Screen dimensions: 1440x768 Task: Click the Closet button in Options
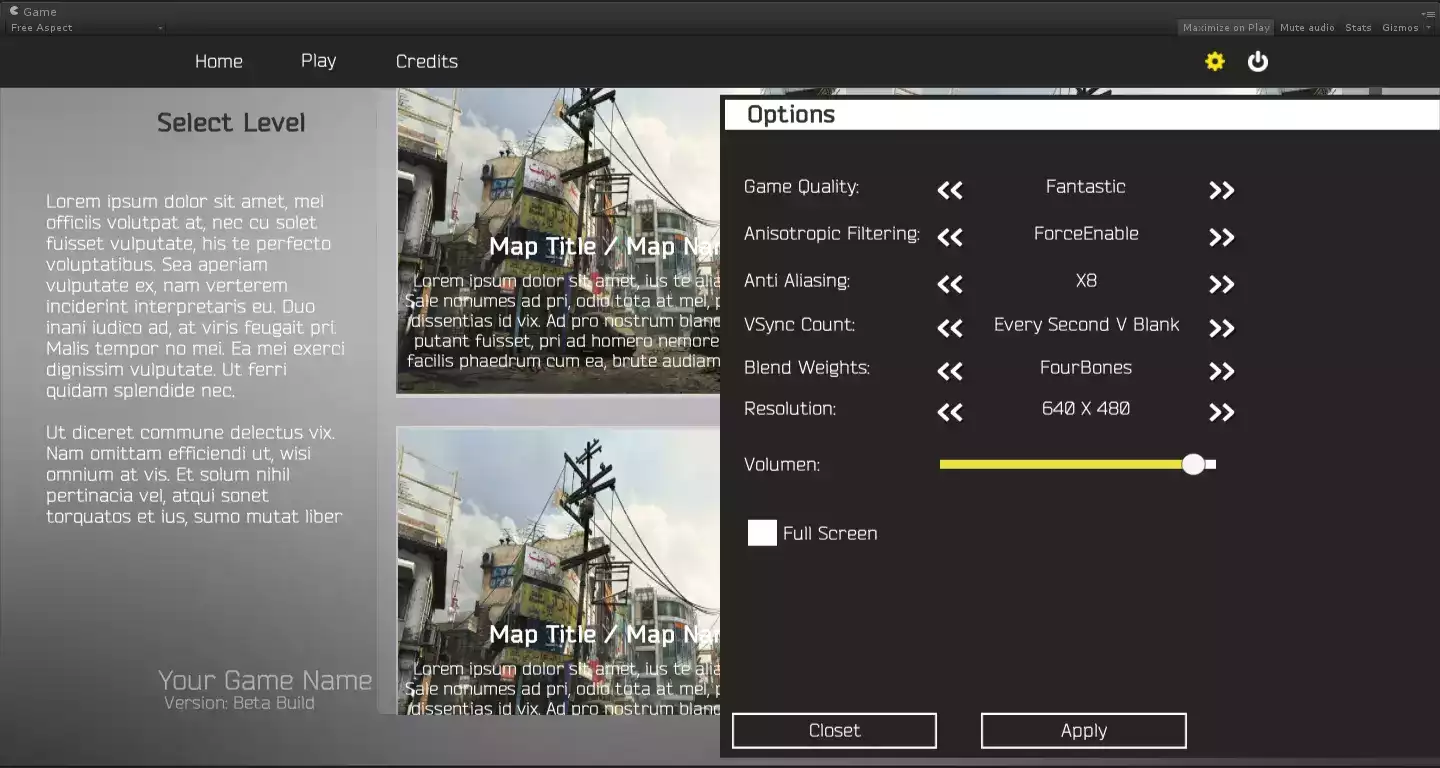pos(834,731)
